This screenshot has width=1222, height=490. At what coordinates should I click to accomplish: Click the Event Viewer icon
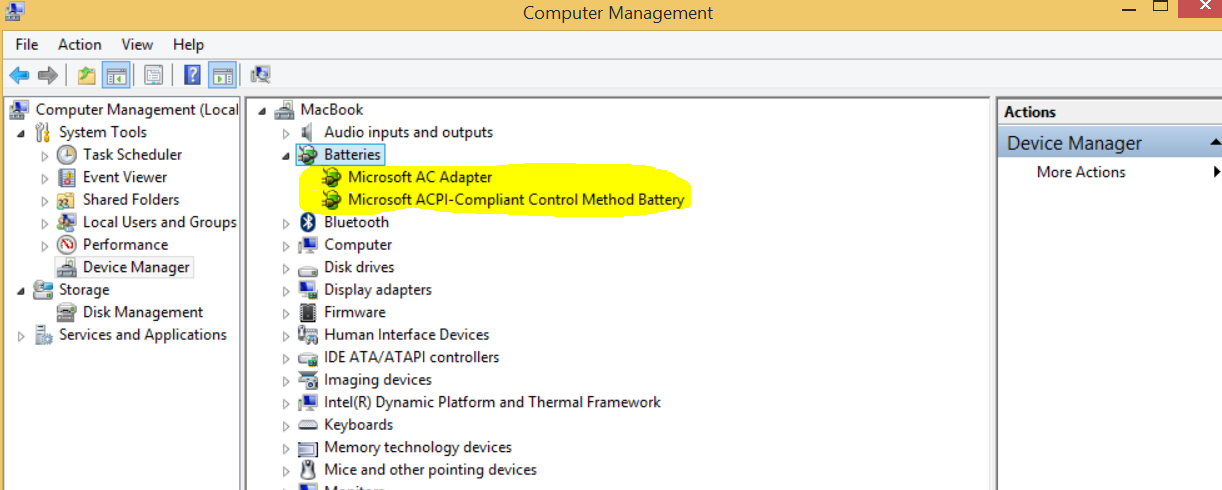click(67, 177)
